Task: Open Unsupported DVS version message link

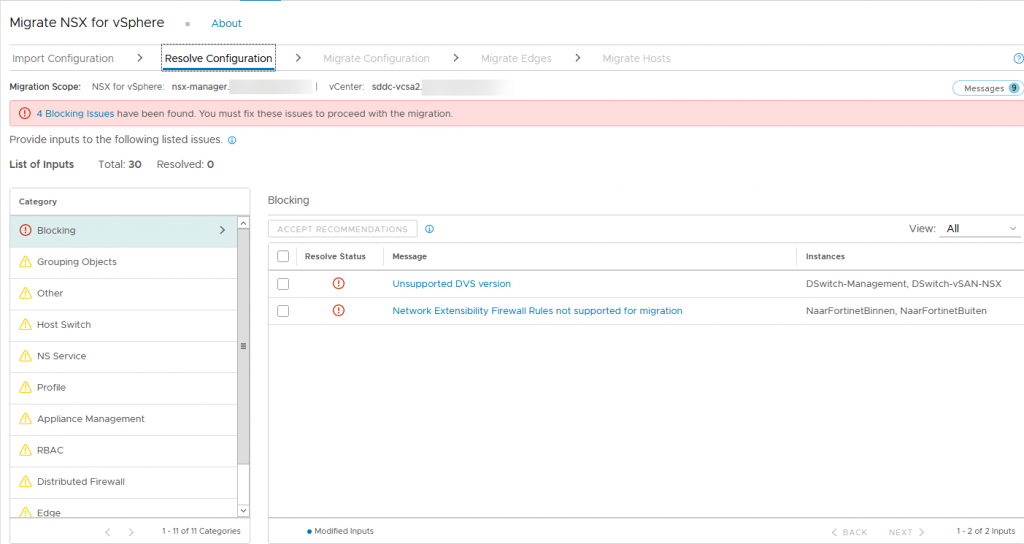Action: tap(451, 283)
